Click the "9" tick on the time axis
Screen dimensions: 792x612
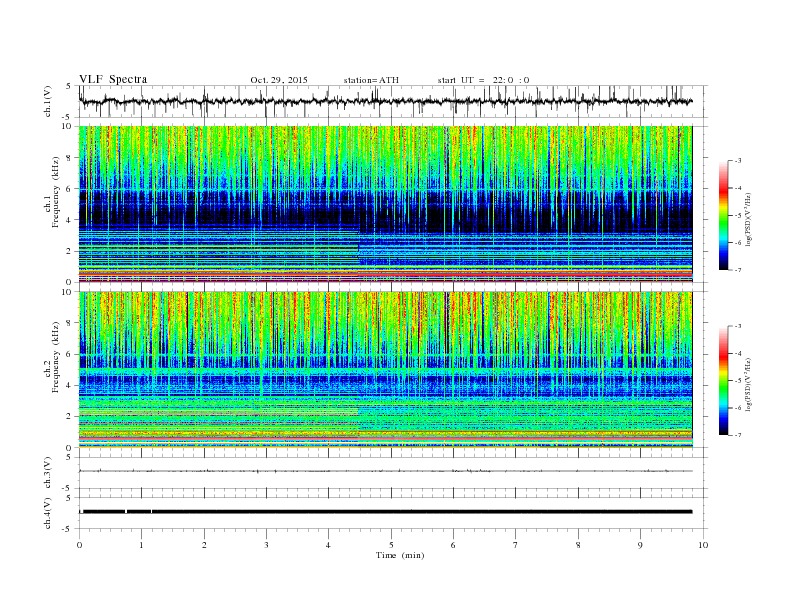[x=640, y=545]
